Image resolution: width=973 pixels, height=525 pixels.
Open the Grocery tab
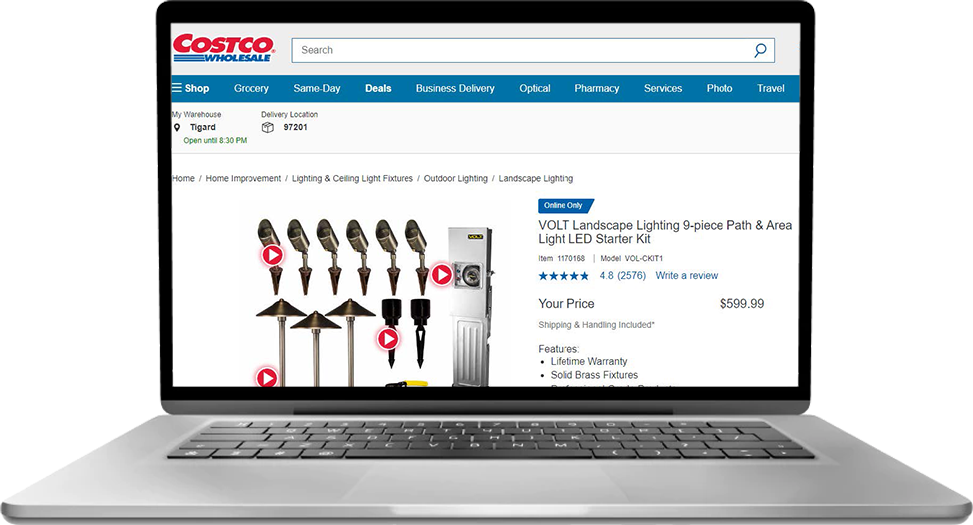pyautogui.click(x=251, y=88)
